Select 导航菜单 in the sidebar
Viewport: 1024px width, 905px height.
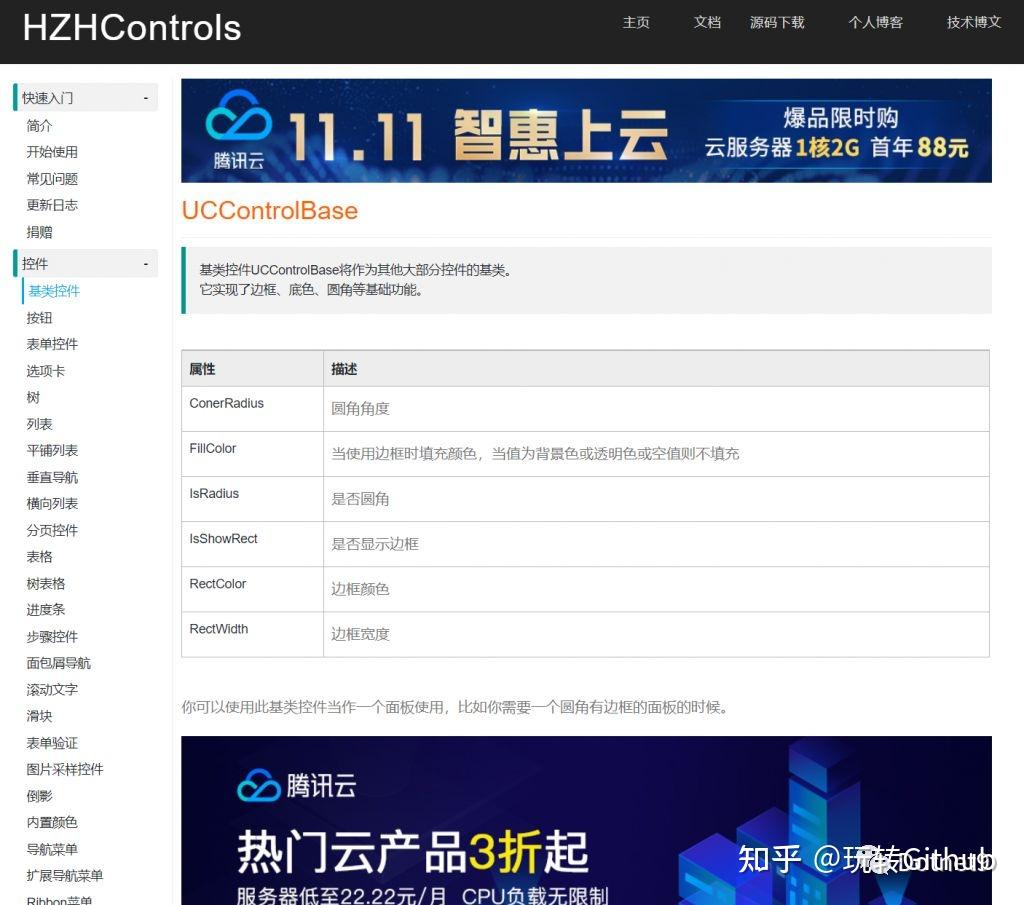[52, 849]
